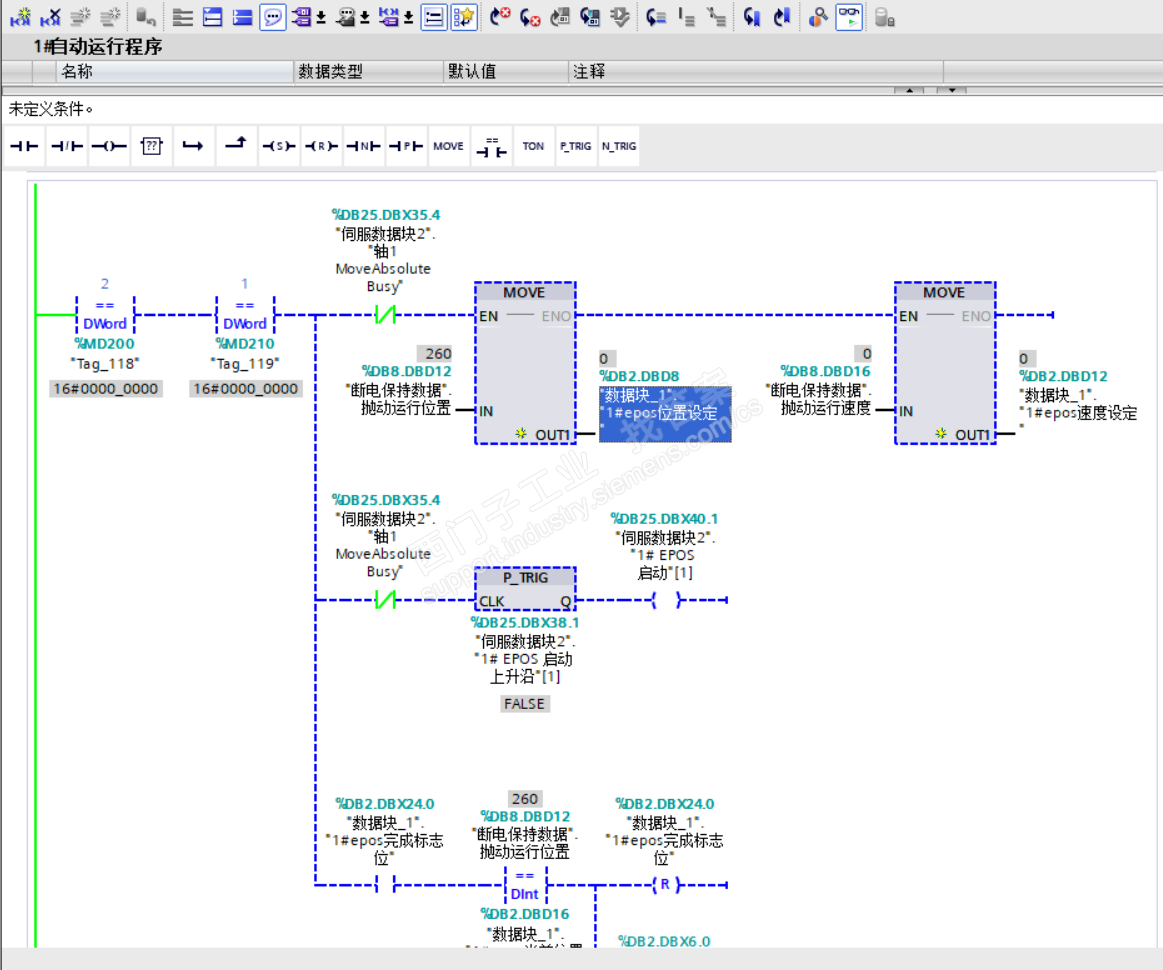
Task: Insert a normally open contact
Action: (x=24, y=146)
